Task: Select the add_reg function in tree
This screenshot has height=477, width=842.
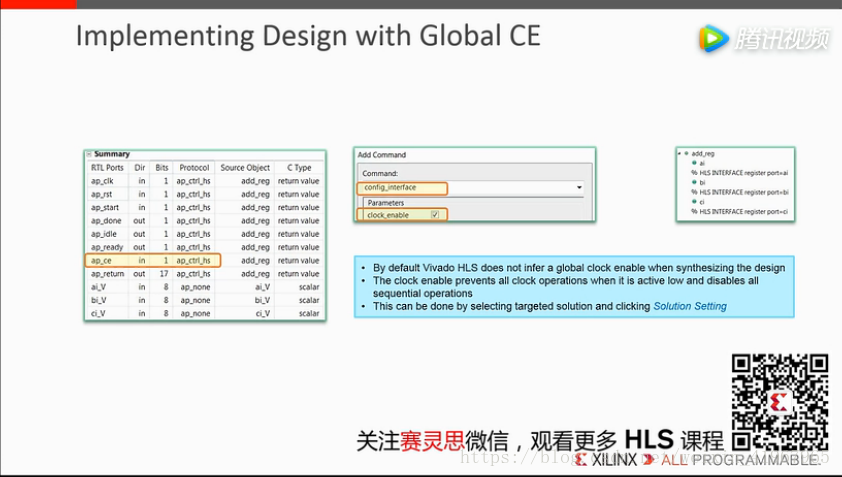Action: 703,154
